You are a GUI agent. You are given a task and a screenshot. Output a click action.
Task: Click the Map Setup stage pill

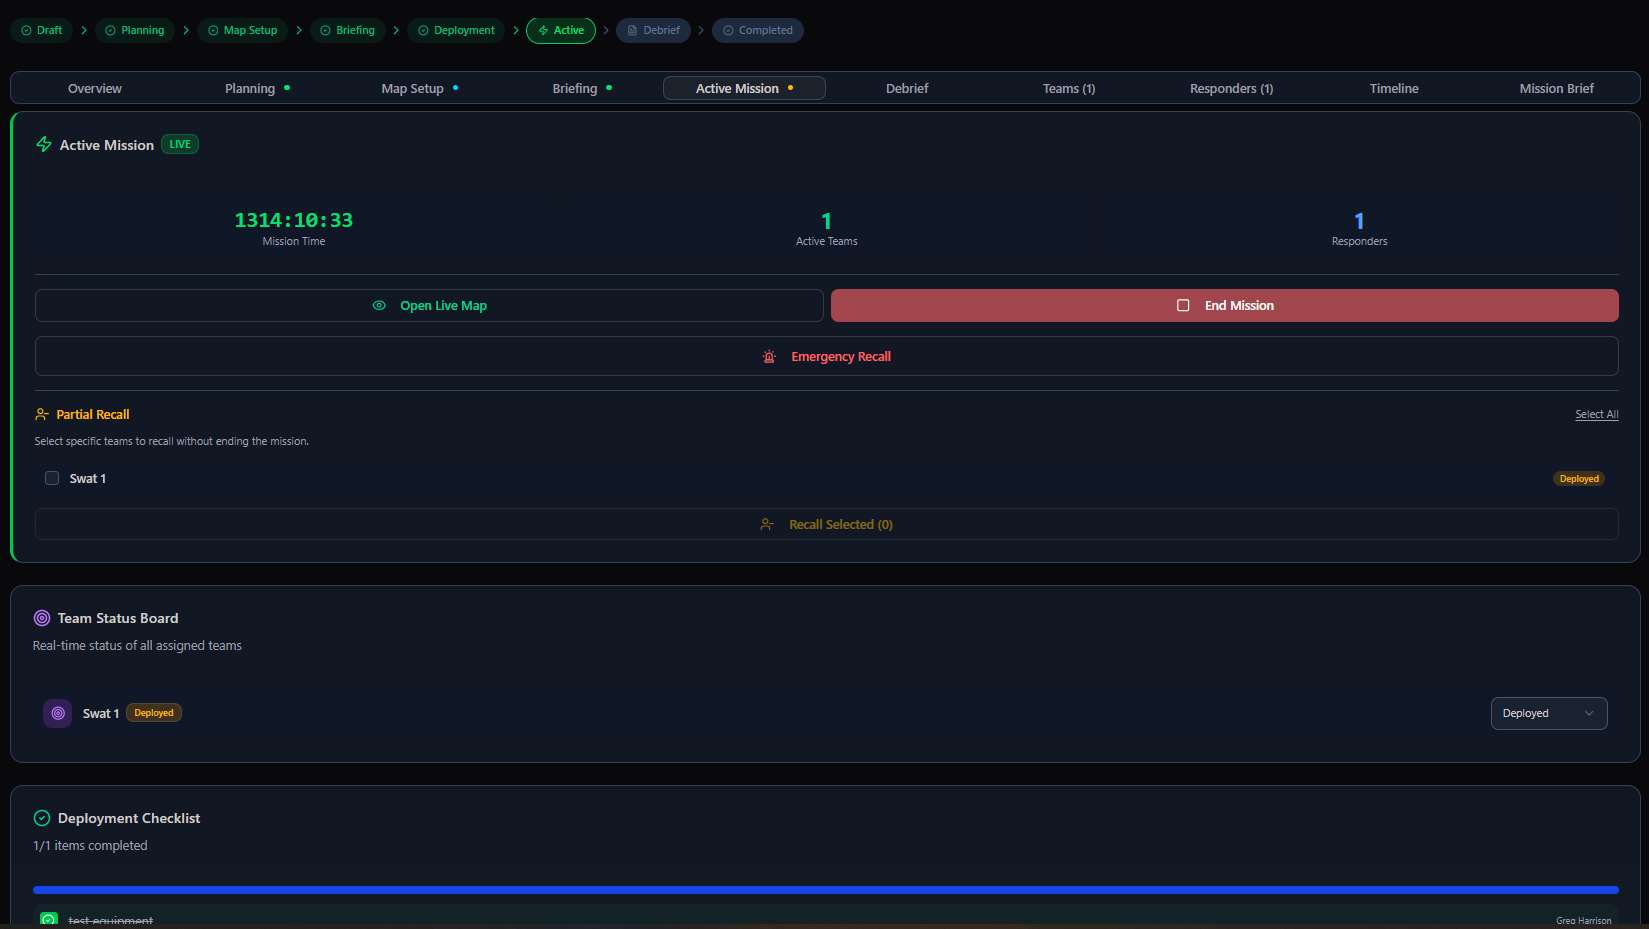[243, 30]
